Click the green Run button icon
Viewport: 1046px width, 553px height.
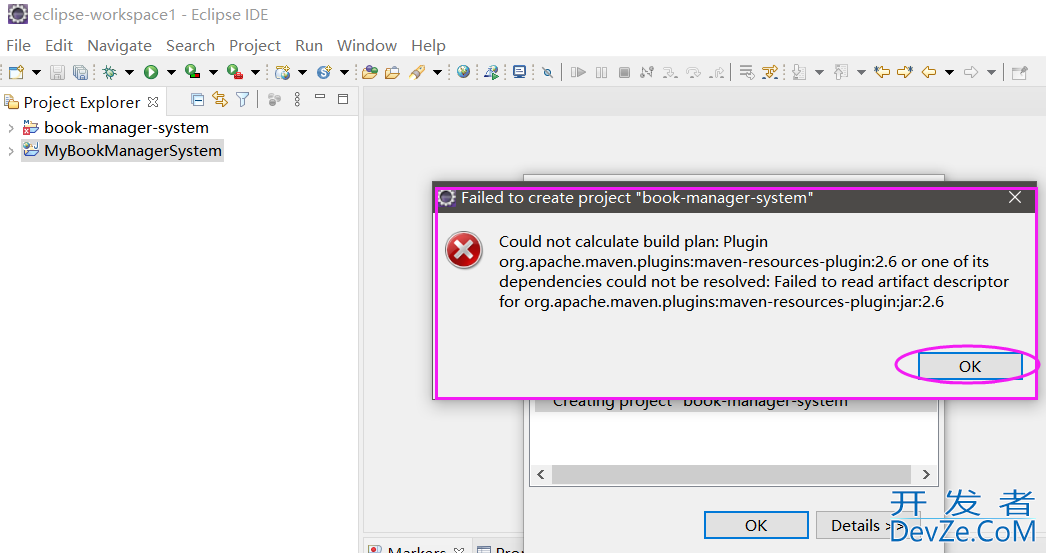tap(151, 72)
